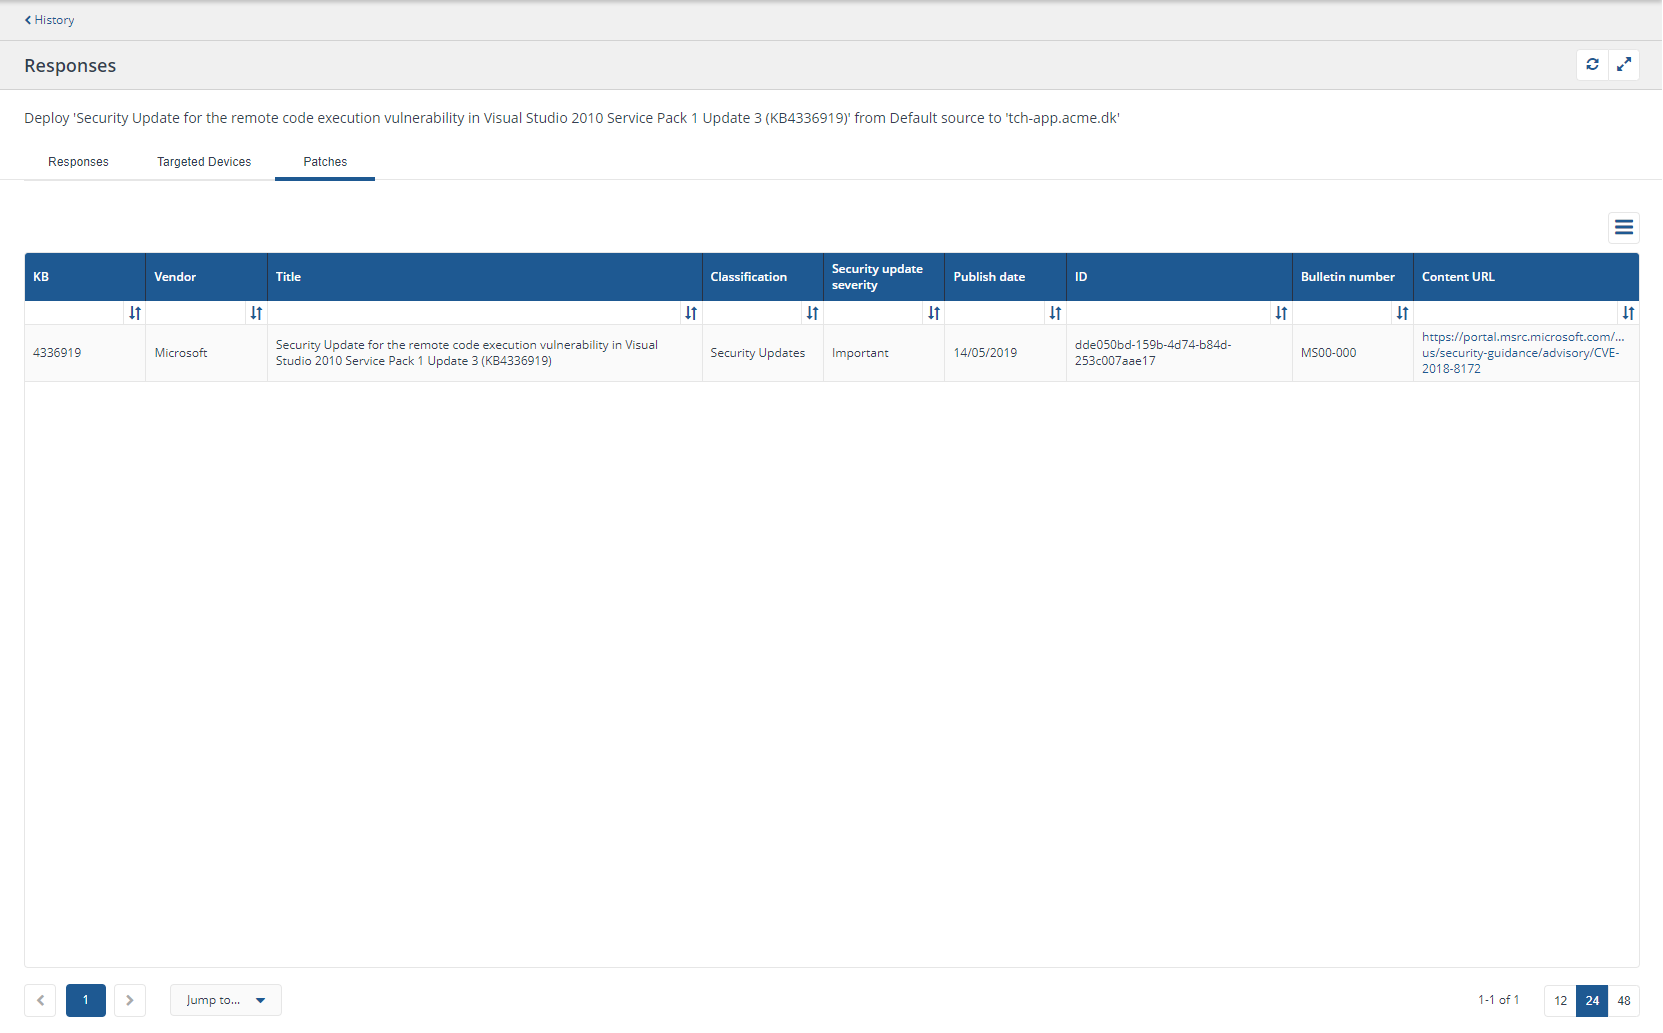
Task: Open the table column menu icon
Action: 1624,228
